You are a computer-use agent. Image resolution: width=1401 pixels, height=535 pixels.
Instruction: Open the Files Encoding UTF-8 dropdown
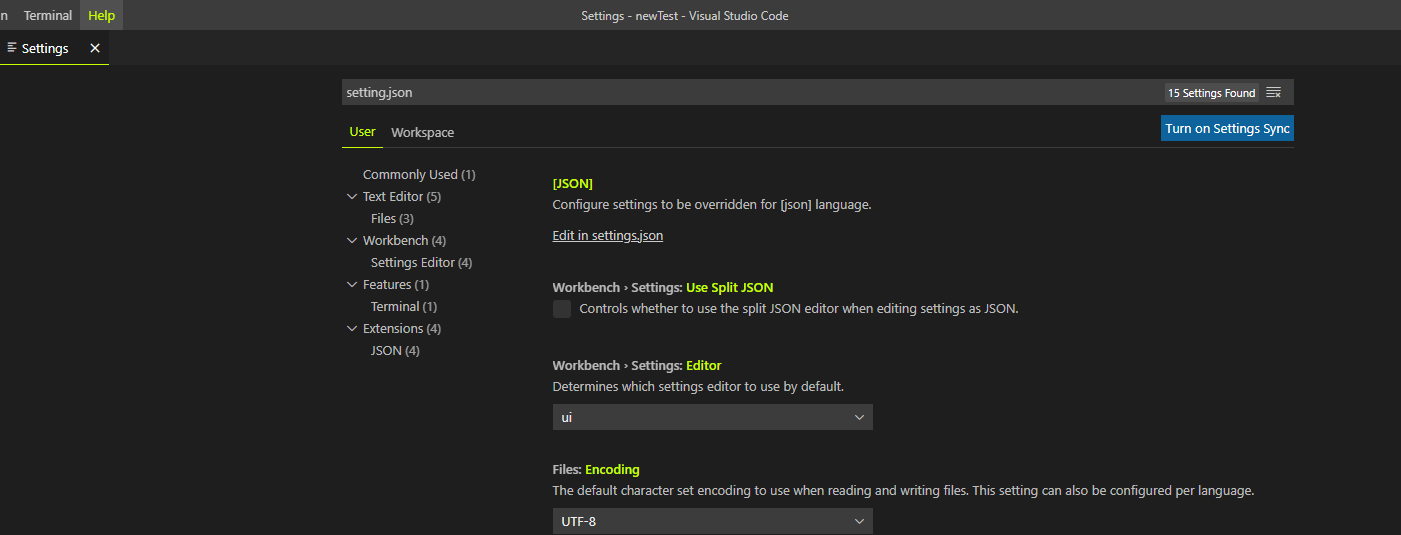[712, 521]
